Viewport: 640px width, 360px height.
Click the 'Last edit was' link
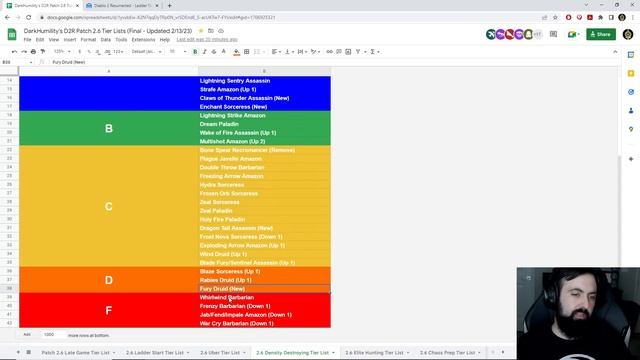(x=207, y=40)
